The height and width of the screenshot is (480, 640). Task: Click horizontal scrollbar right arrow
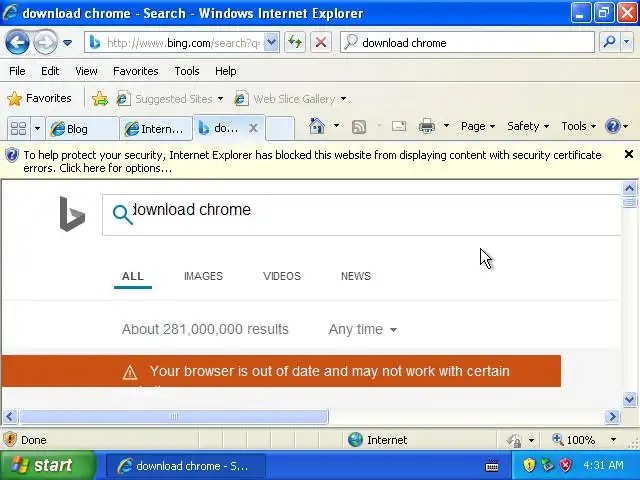pos(612,416)
